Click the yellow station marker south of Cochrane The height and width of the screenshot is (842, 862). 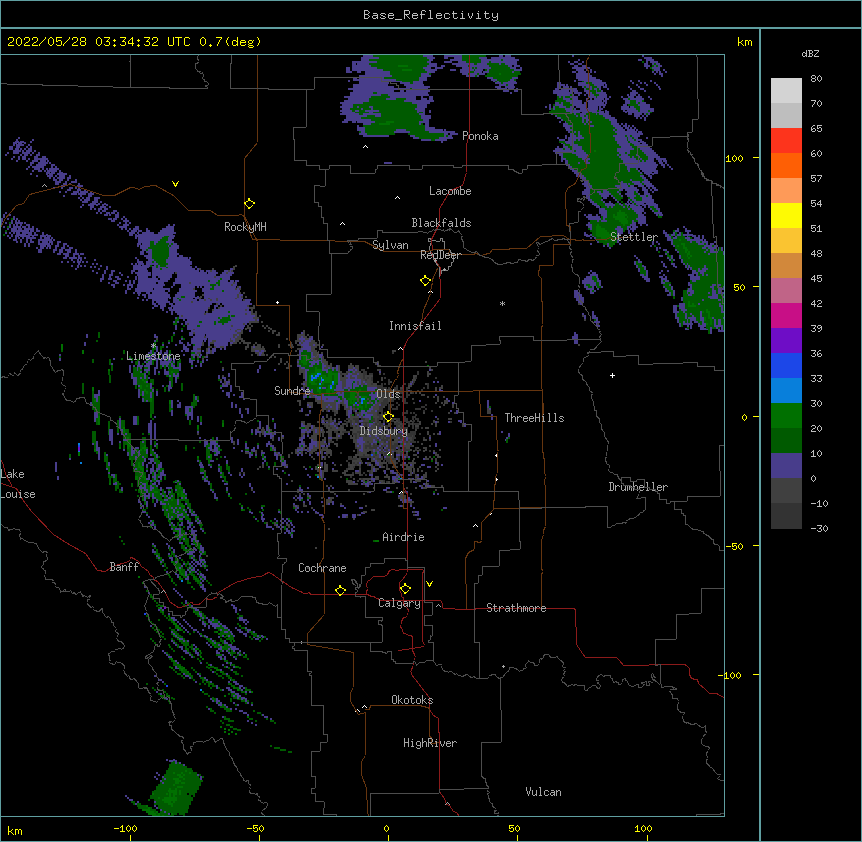340,591
